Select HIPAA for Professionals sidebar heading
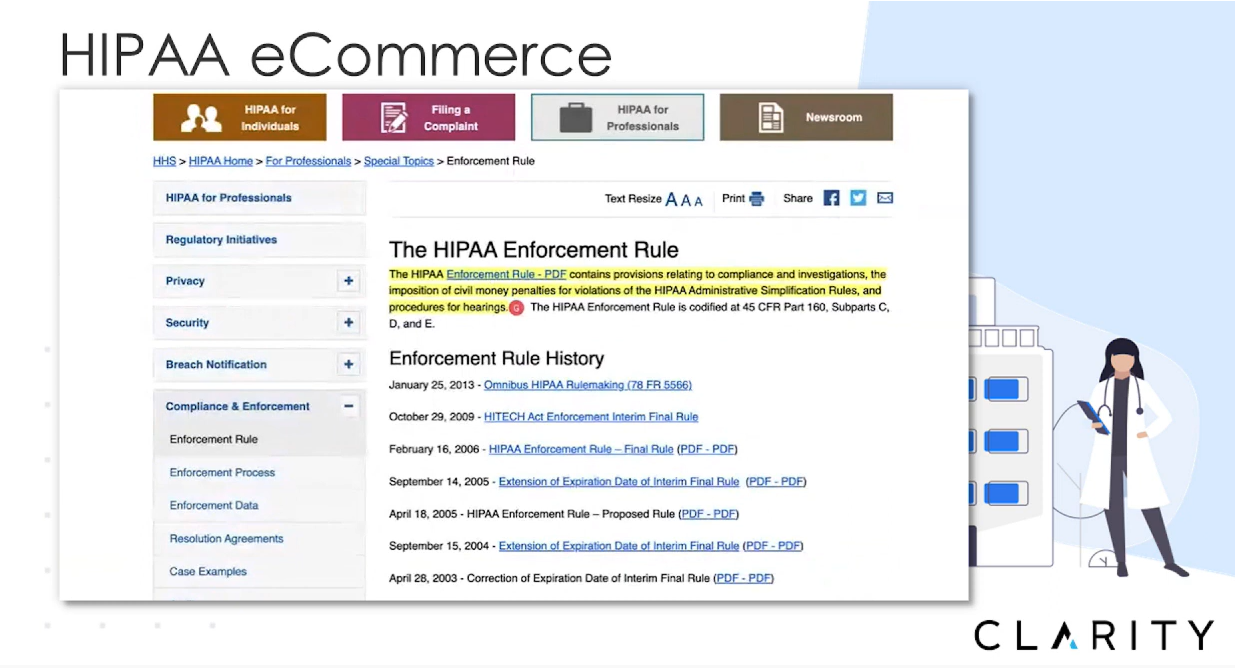This screenshot has width=1235, height=668. pyautogui.click(x=259, y=198)
